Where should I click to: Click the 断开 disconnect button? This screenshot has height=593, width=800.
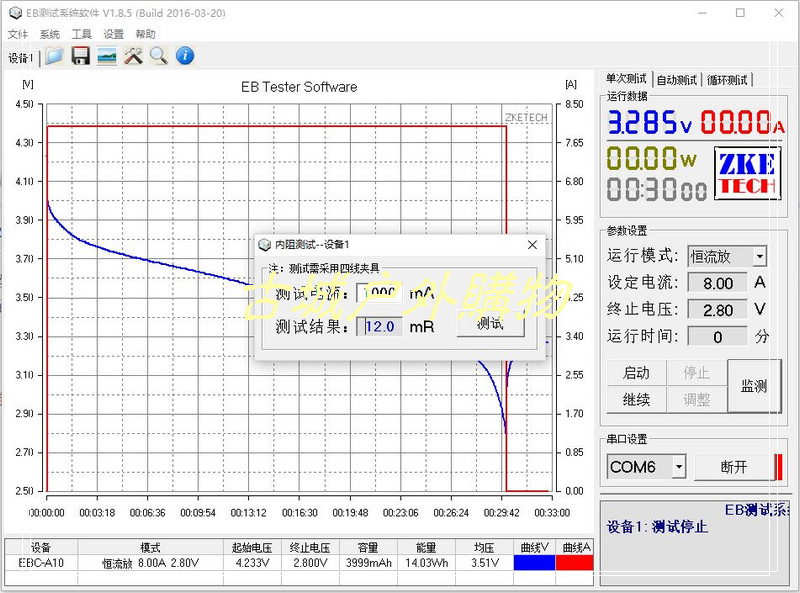click(734, 467)
